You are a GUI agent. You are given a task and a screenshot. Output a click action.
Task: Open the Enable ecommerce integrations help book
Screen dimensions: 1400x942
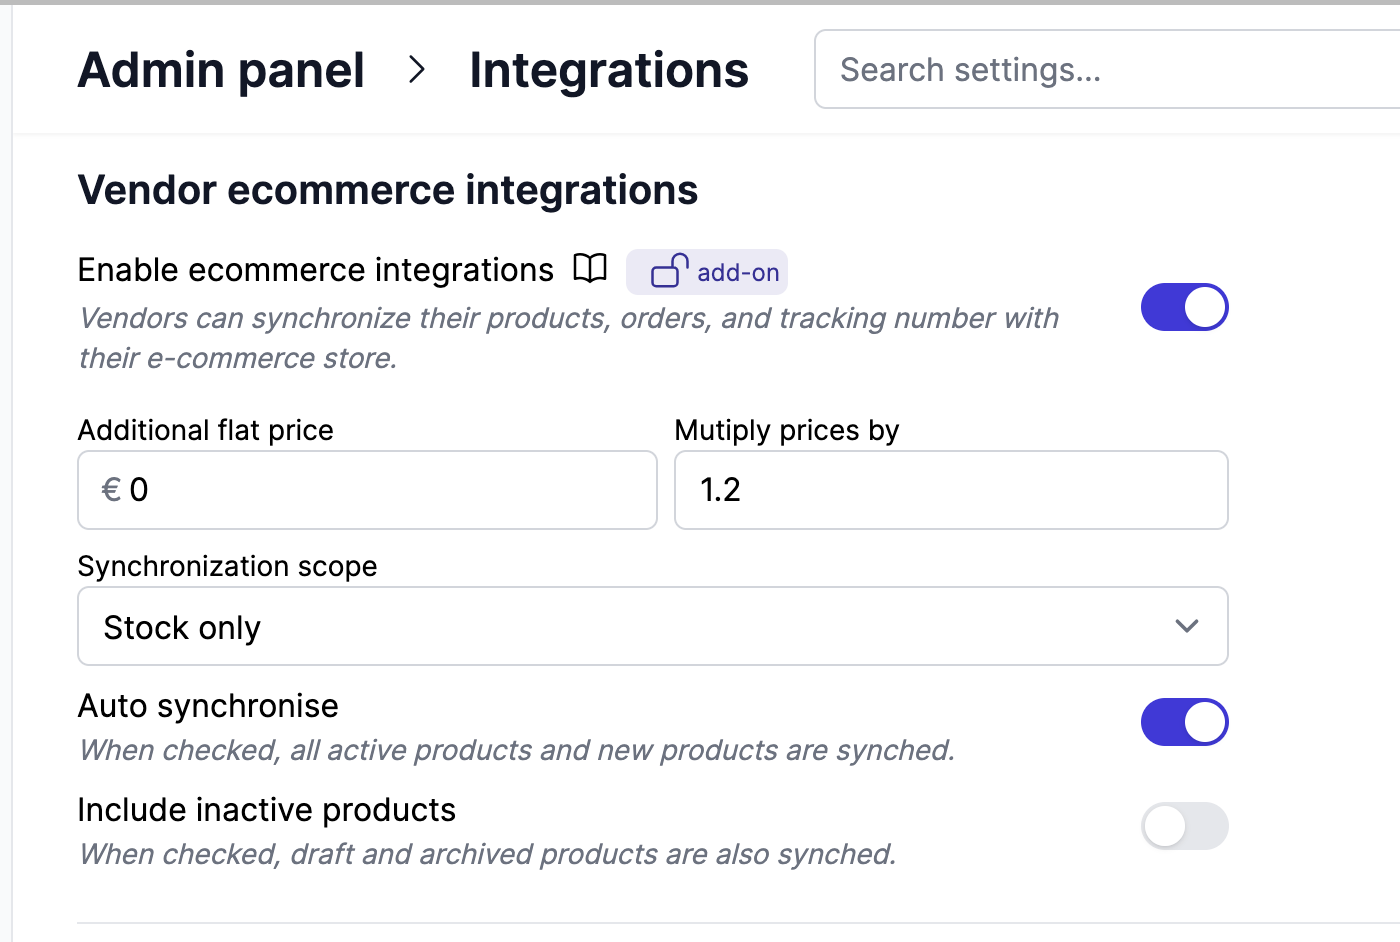tap(591, 268)
